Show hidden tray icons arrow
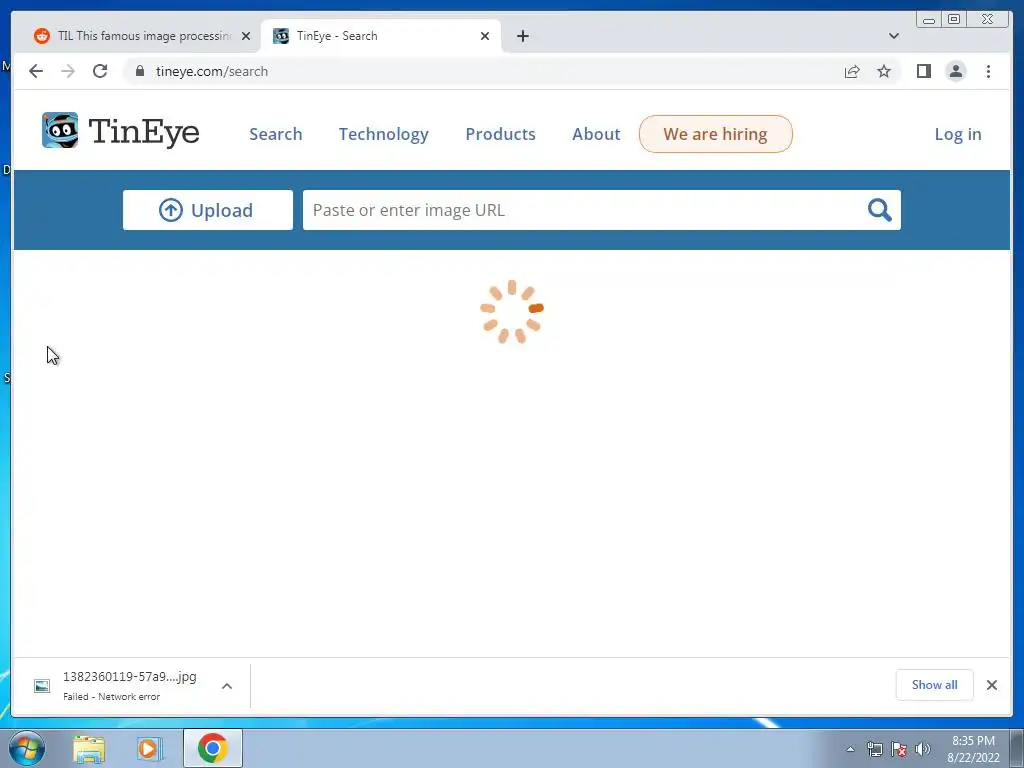The height and width of the screenshot is (768, 1024). click(x=850, y=749)
